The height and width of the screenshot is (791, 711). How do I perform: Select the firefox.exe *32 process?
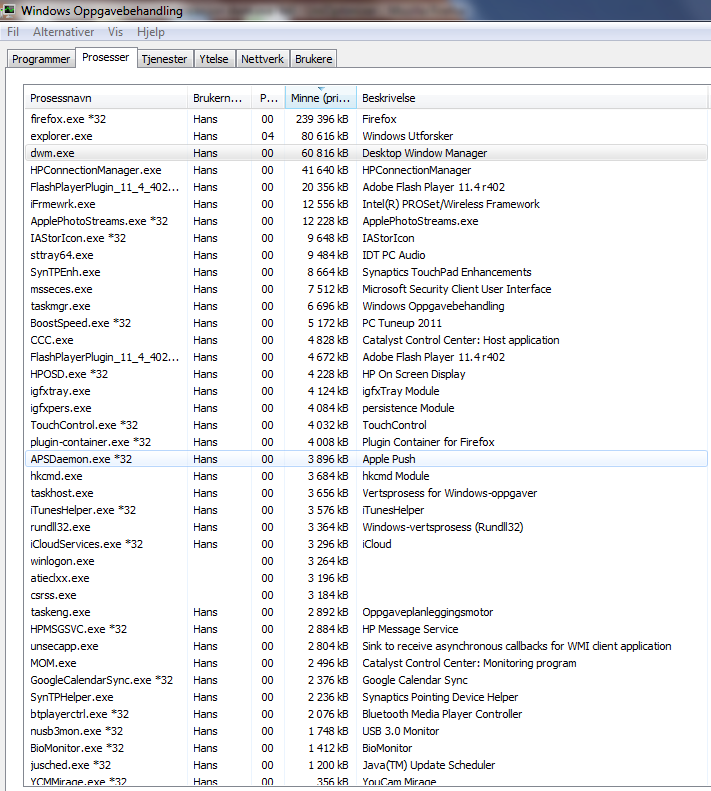pyautogui.click(x=366, y=119)
